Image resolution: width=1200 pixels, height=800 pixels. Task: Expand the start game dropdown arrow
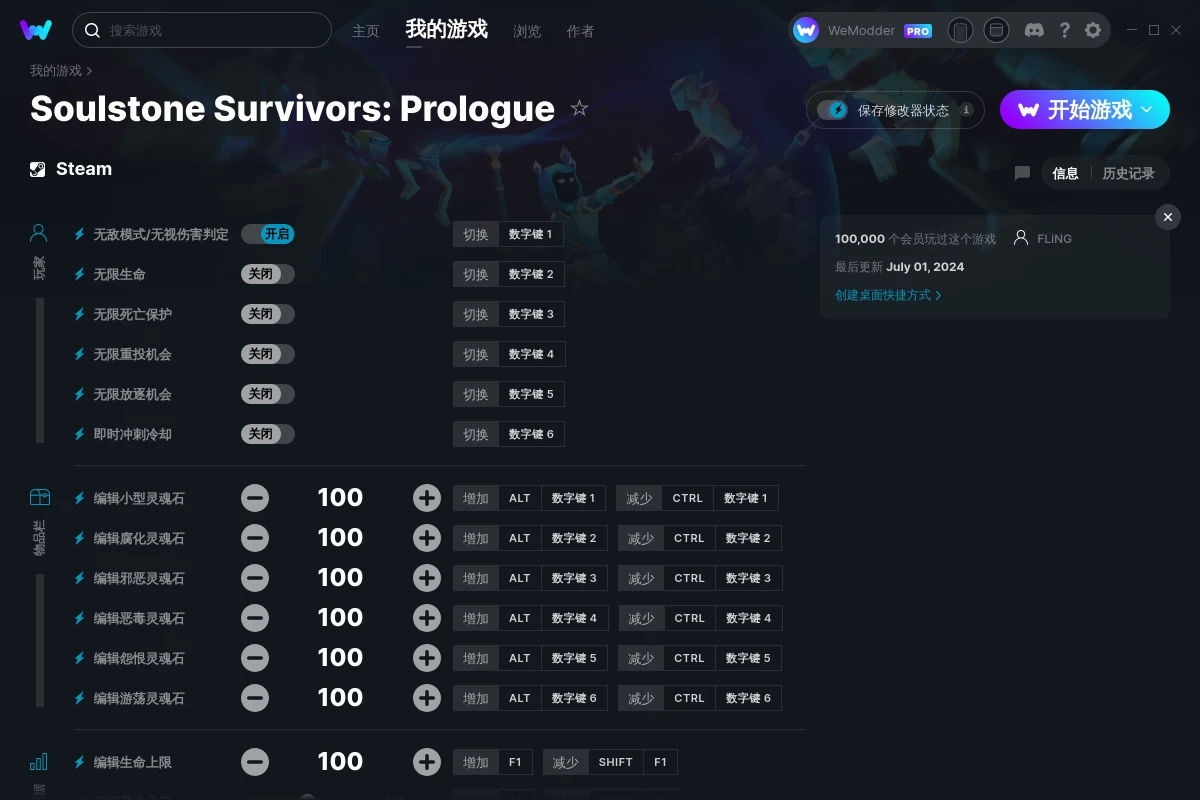pyautogui.click(x=1147, y=109)
